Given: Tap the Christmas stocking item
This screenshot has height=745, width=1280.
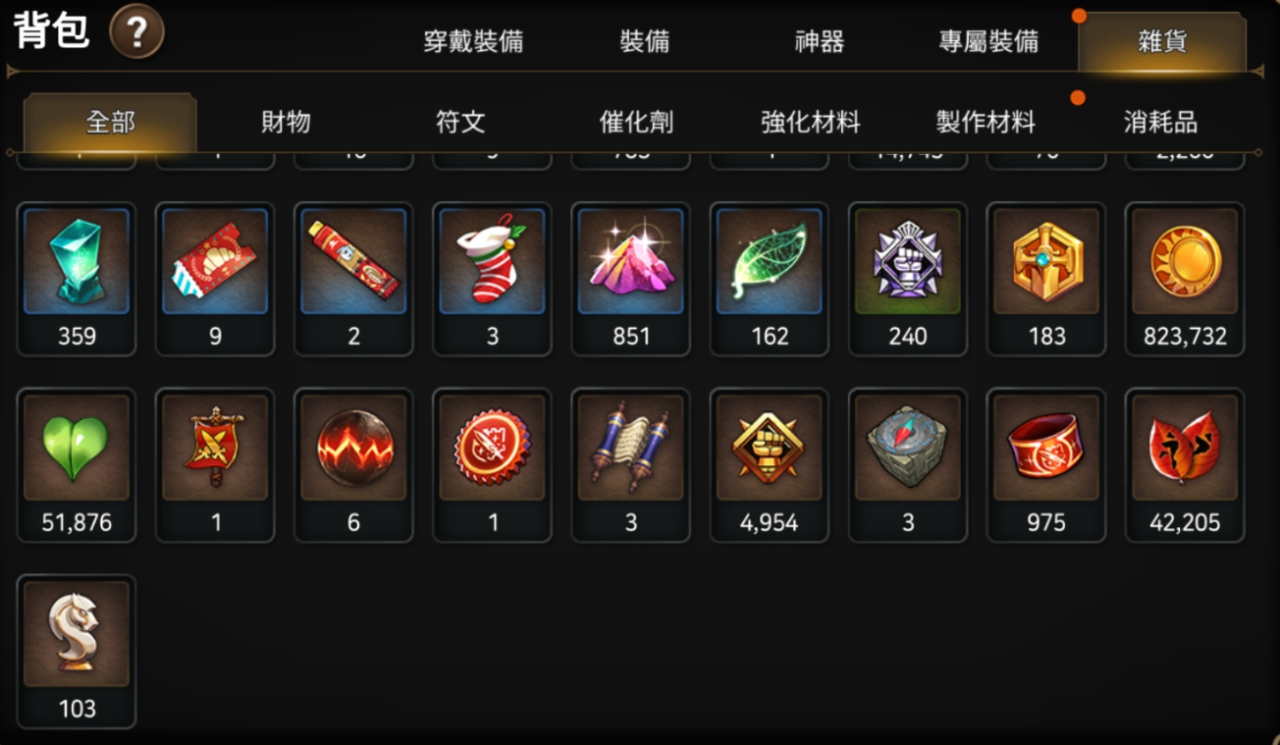Looking at the screenshot, I should [x=492, y=279].
